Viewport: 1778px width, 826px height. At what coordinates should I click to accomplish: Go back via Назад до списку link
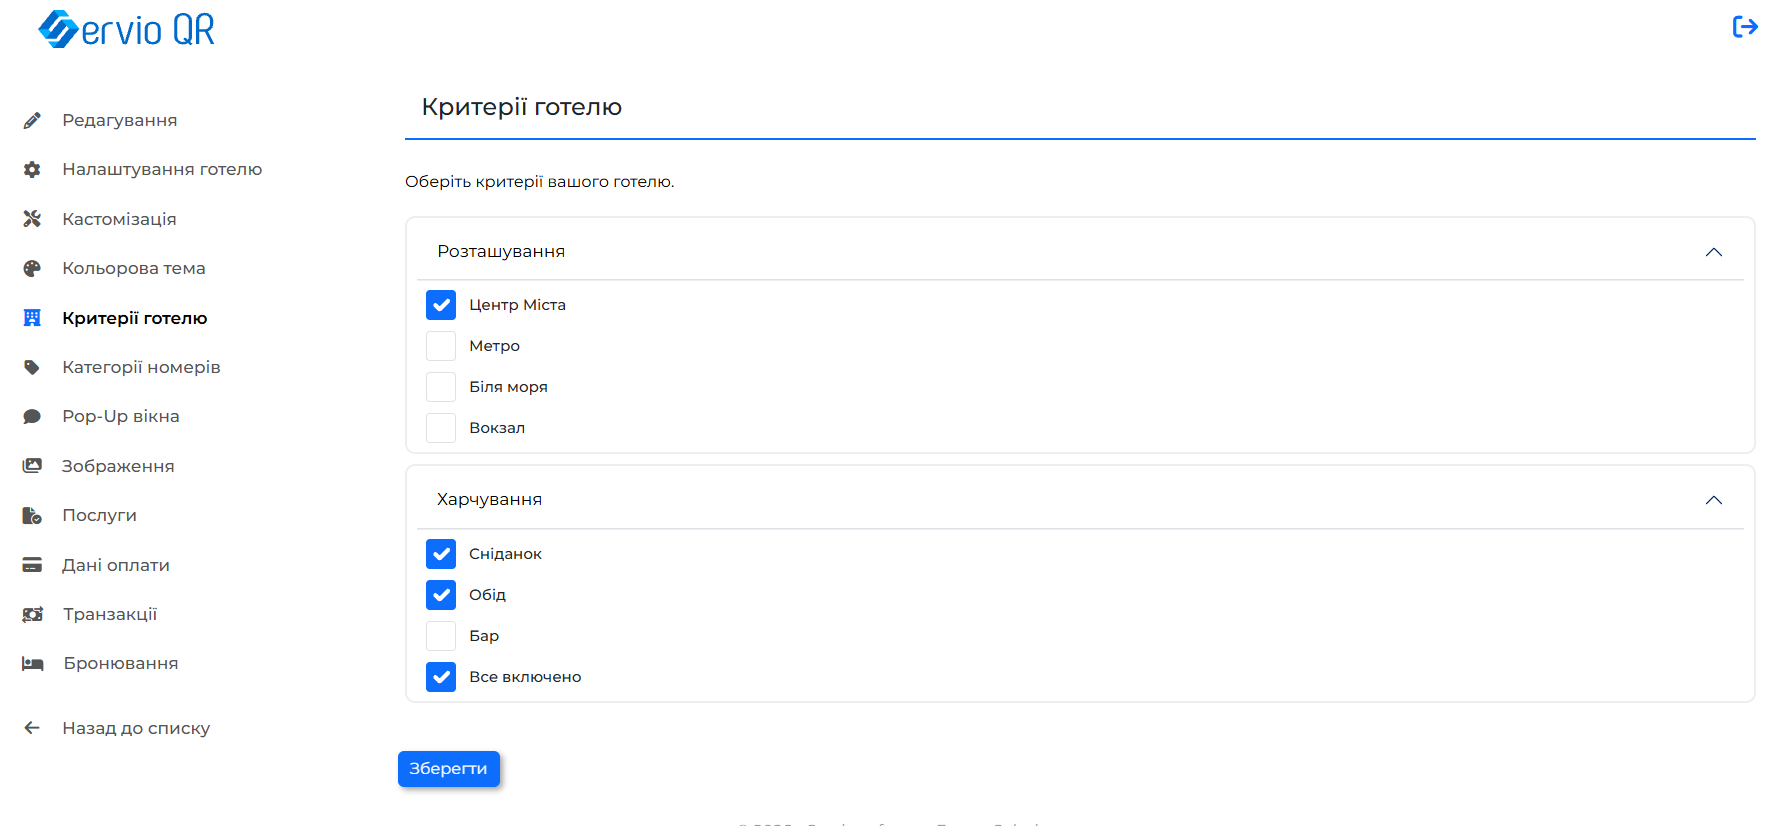click(x=136, y=728)
